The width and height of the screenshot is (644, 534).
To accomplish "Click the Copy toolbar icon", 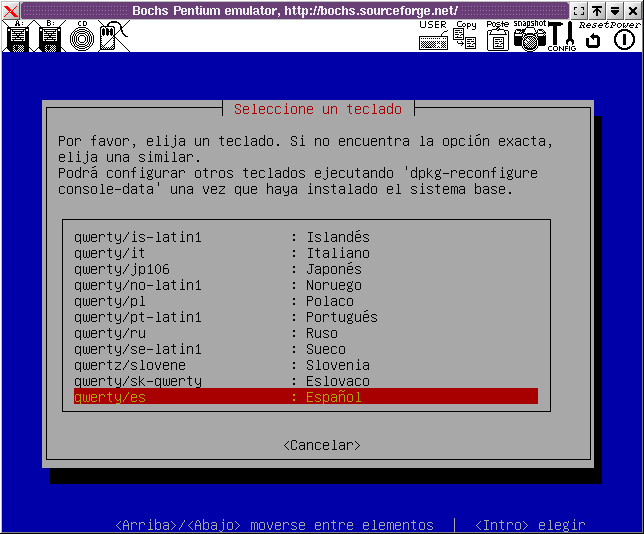I will click(465, 37).
